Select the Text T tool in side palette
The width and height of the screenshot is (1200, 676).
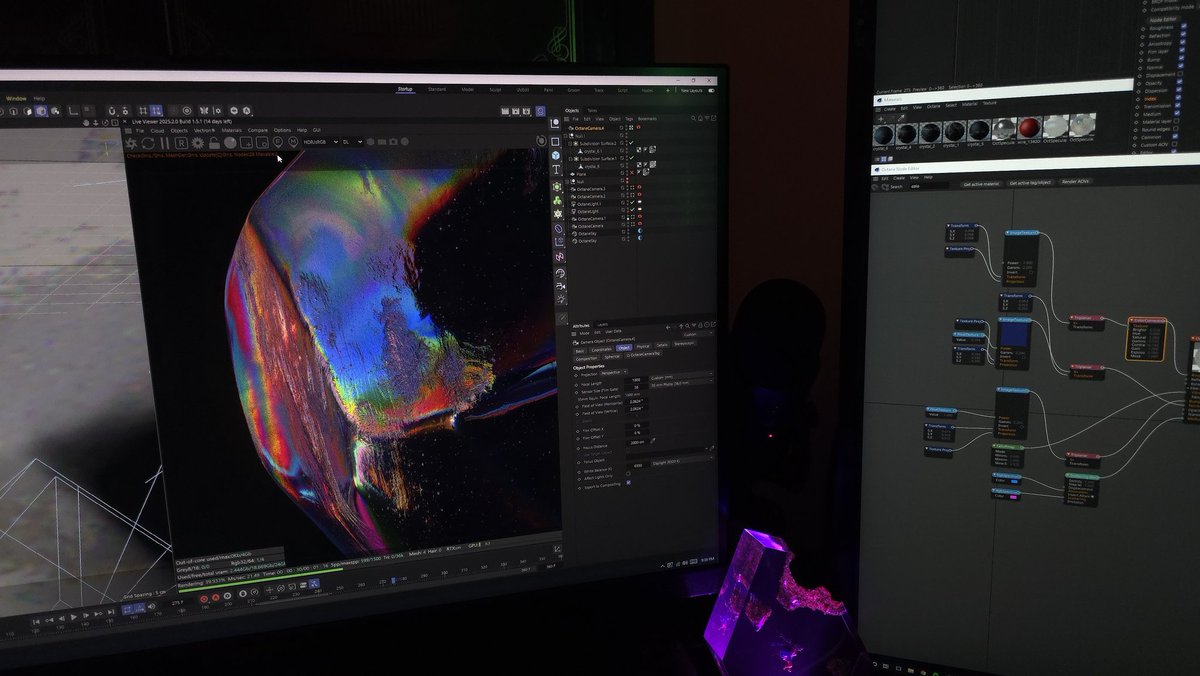[556, 169]
